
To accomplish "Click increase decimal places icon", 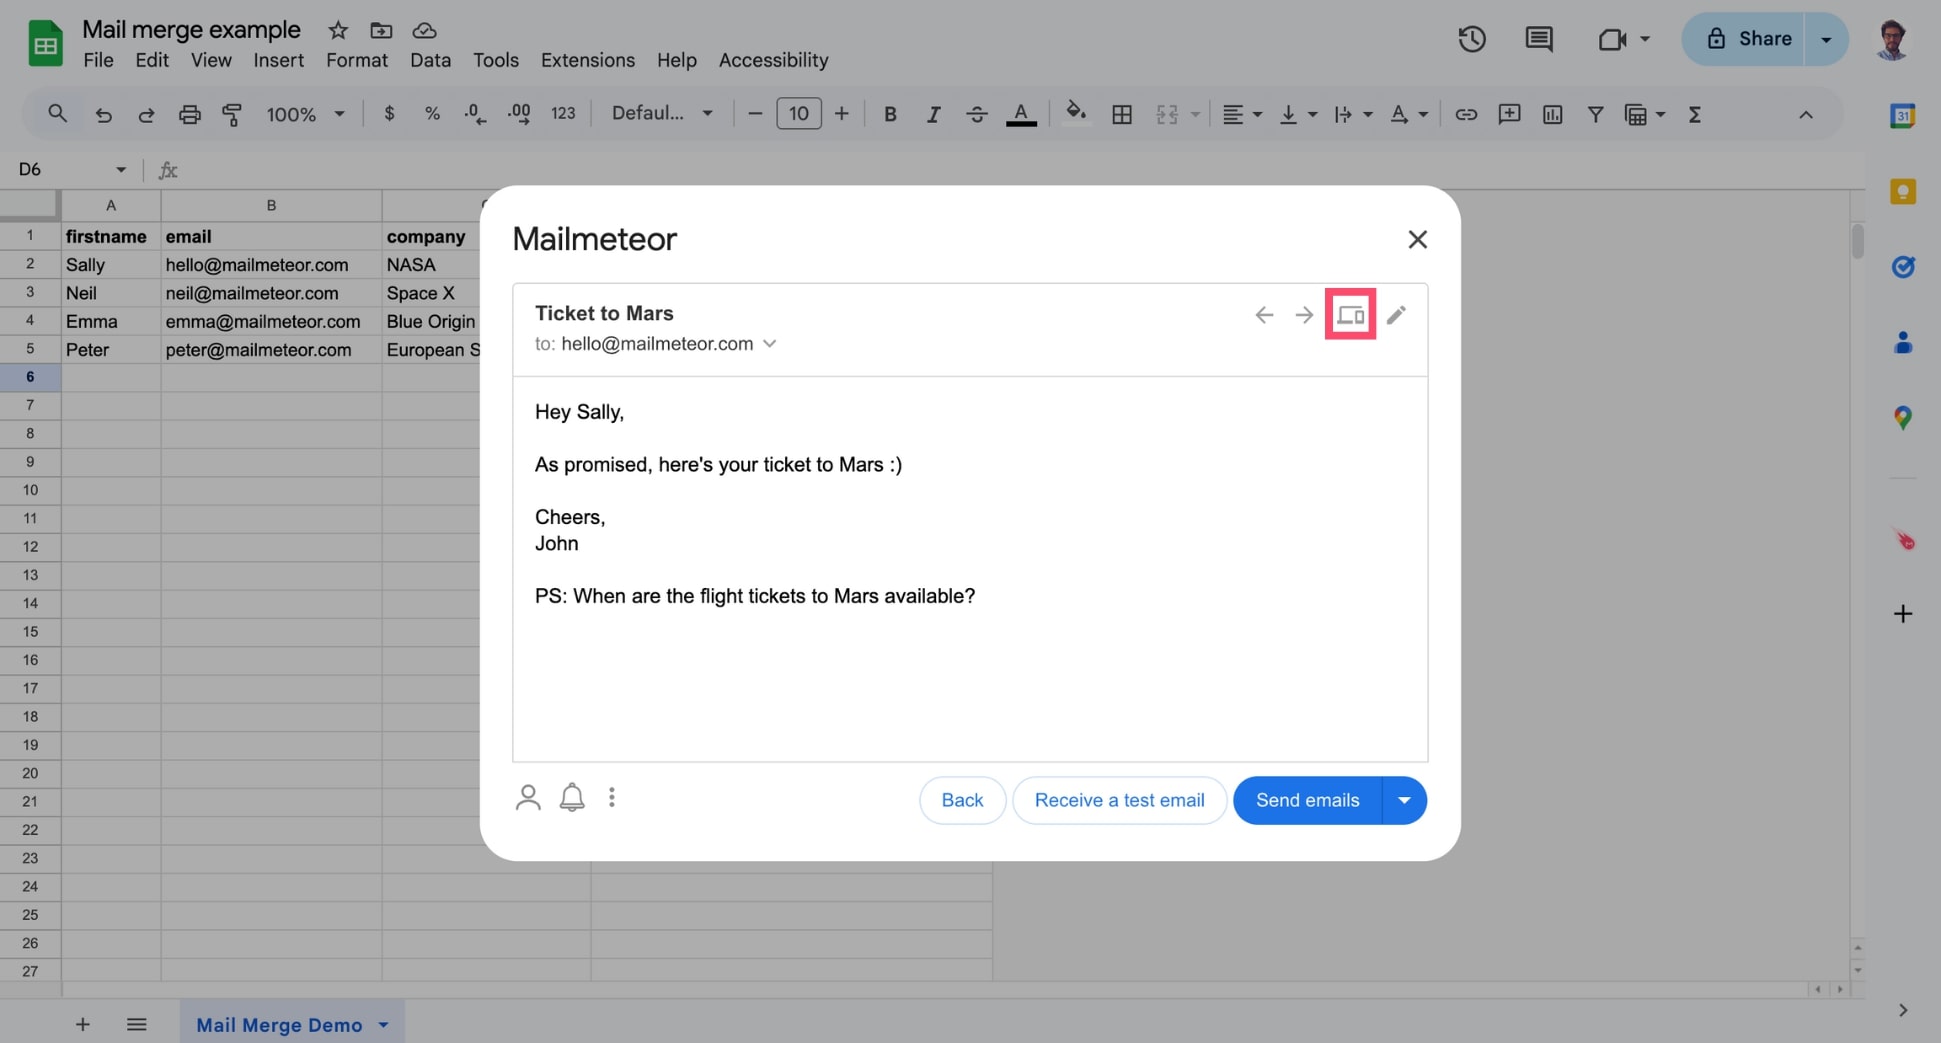I will pos(519,114).
